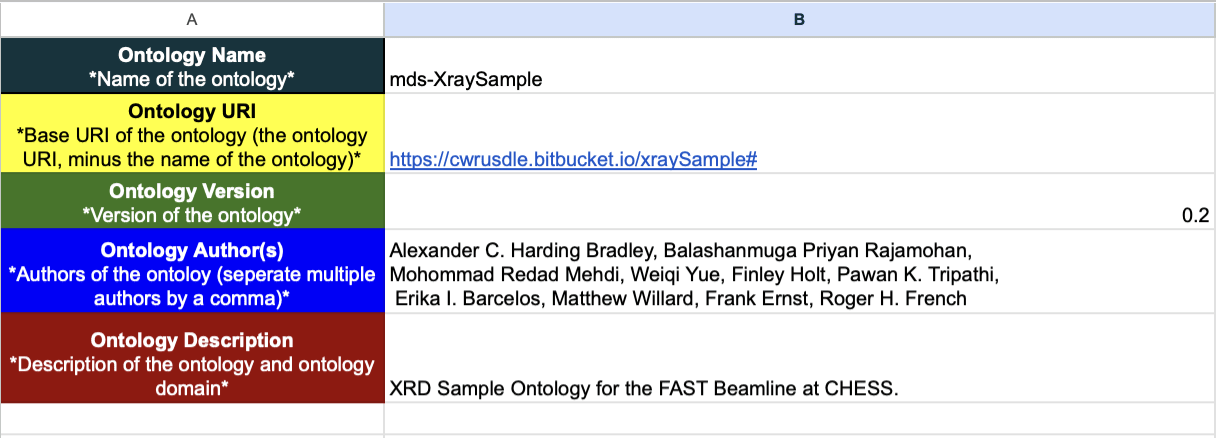Viewport: 1216px width, 438px height.
Task: Select column A header
Action: point(192,18)
